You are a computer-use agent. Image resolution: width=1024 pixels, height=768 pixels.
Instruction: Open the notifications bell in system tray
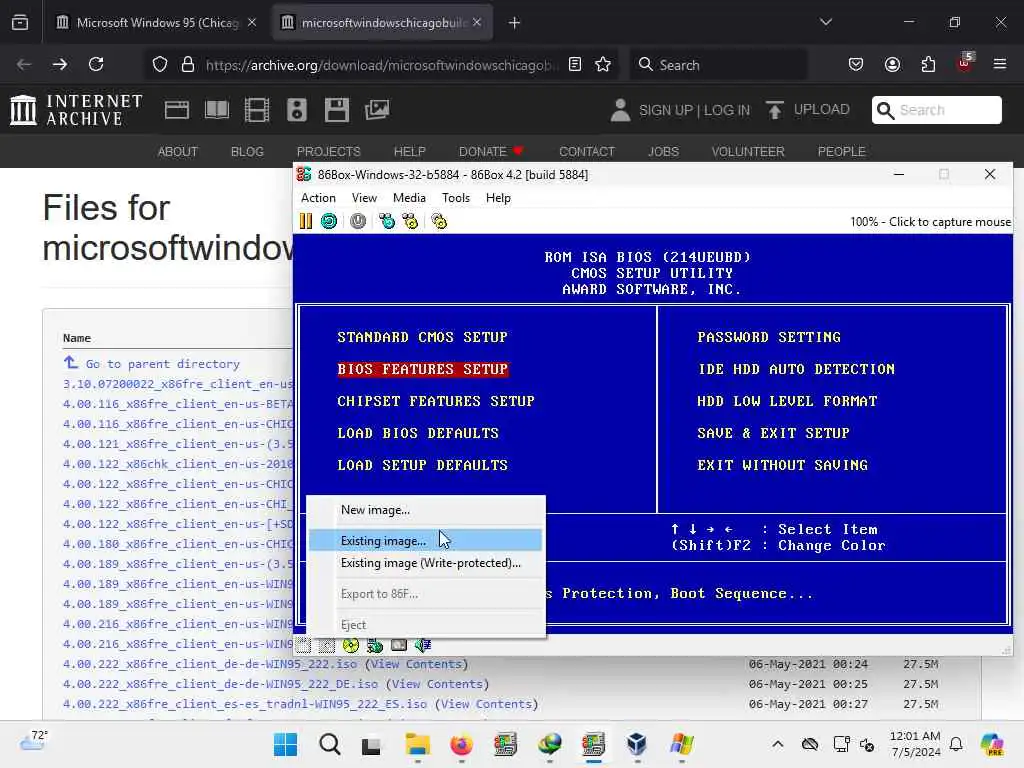[956, 744]
